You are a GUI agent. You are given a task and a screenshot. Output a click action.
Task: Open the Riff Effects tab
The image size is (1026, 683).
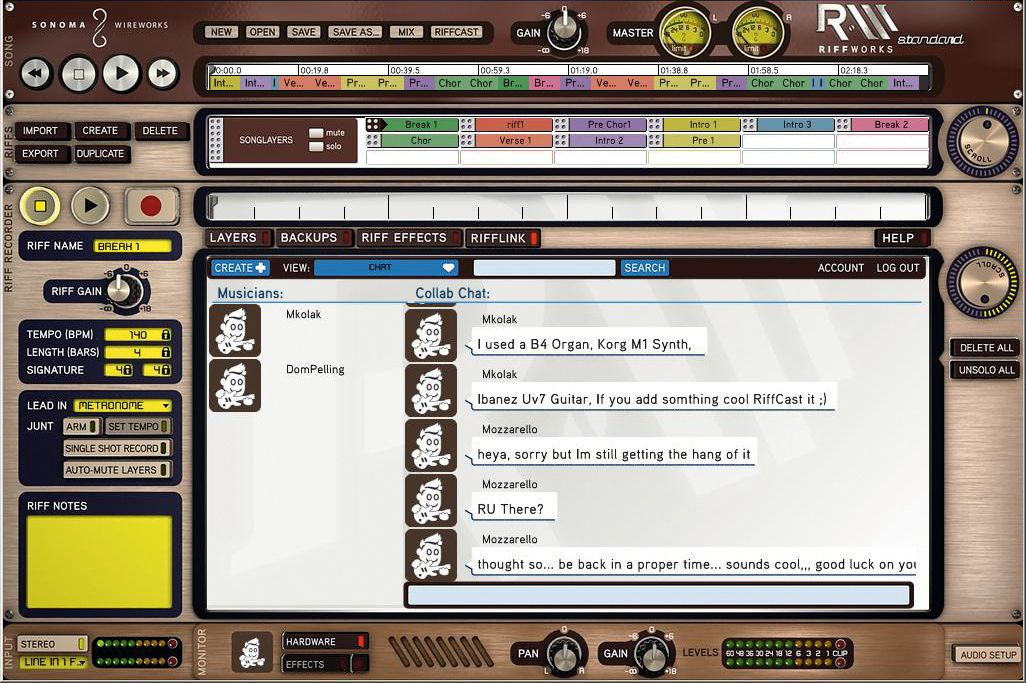coord(409,238)
